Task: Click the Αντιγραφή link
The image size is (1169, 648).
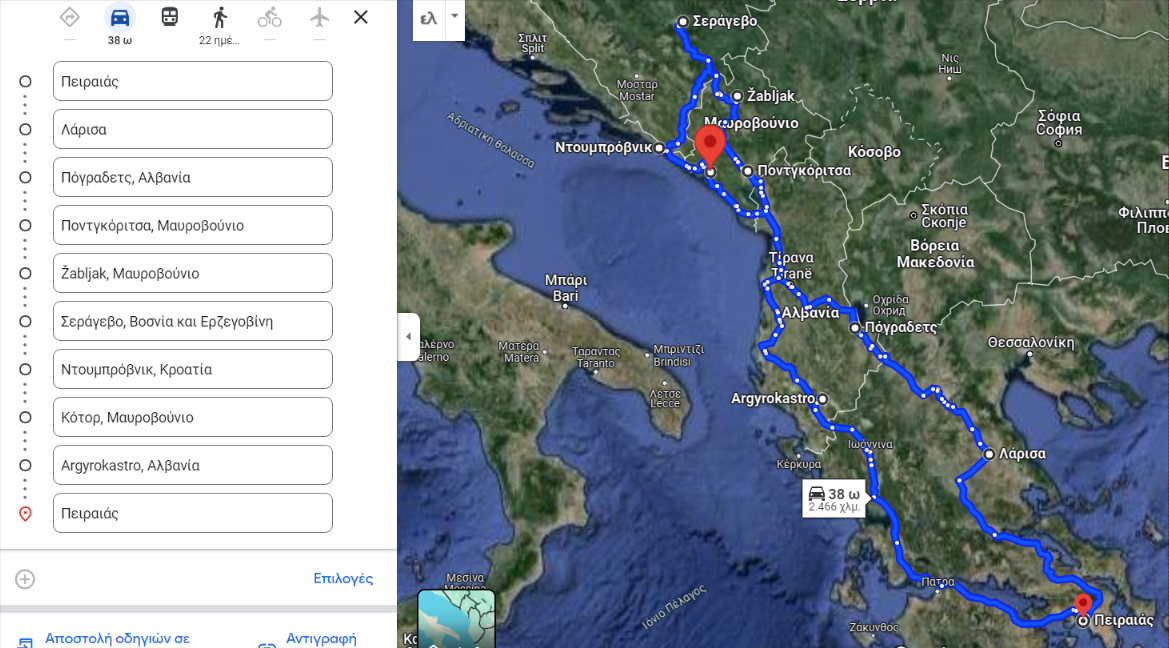Action: 321,639
